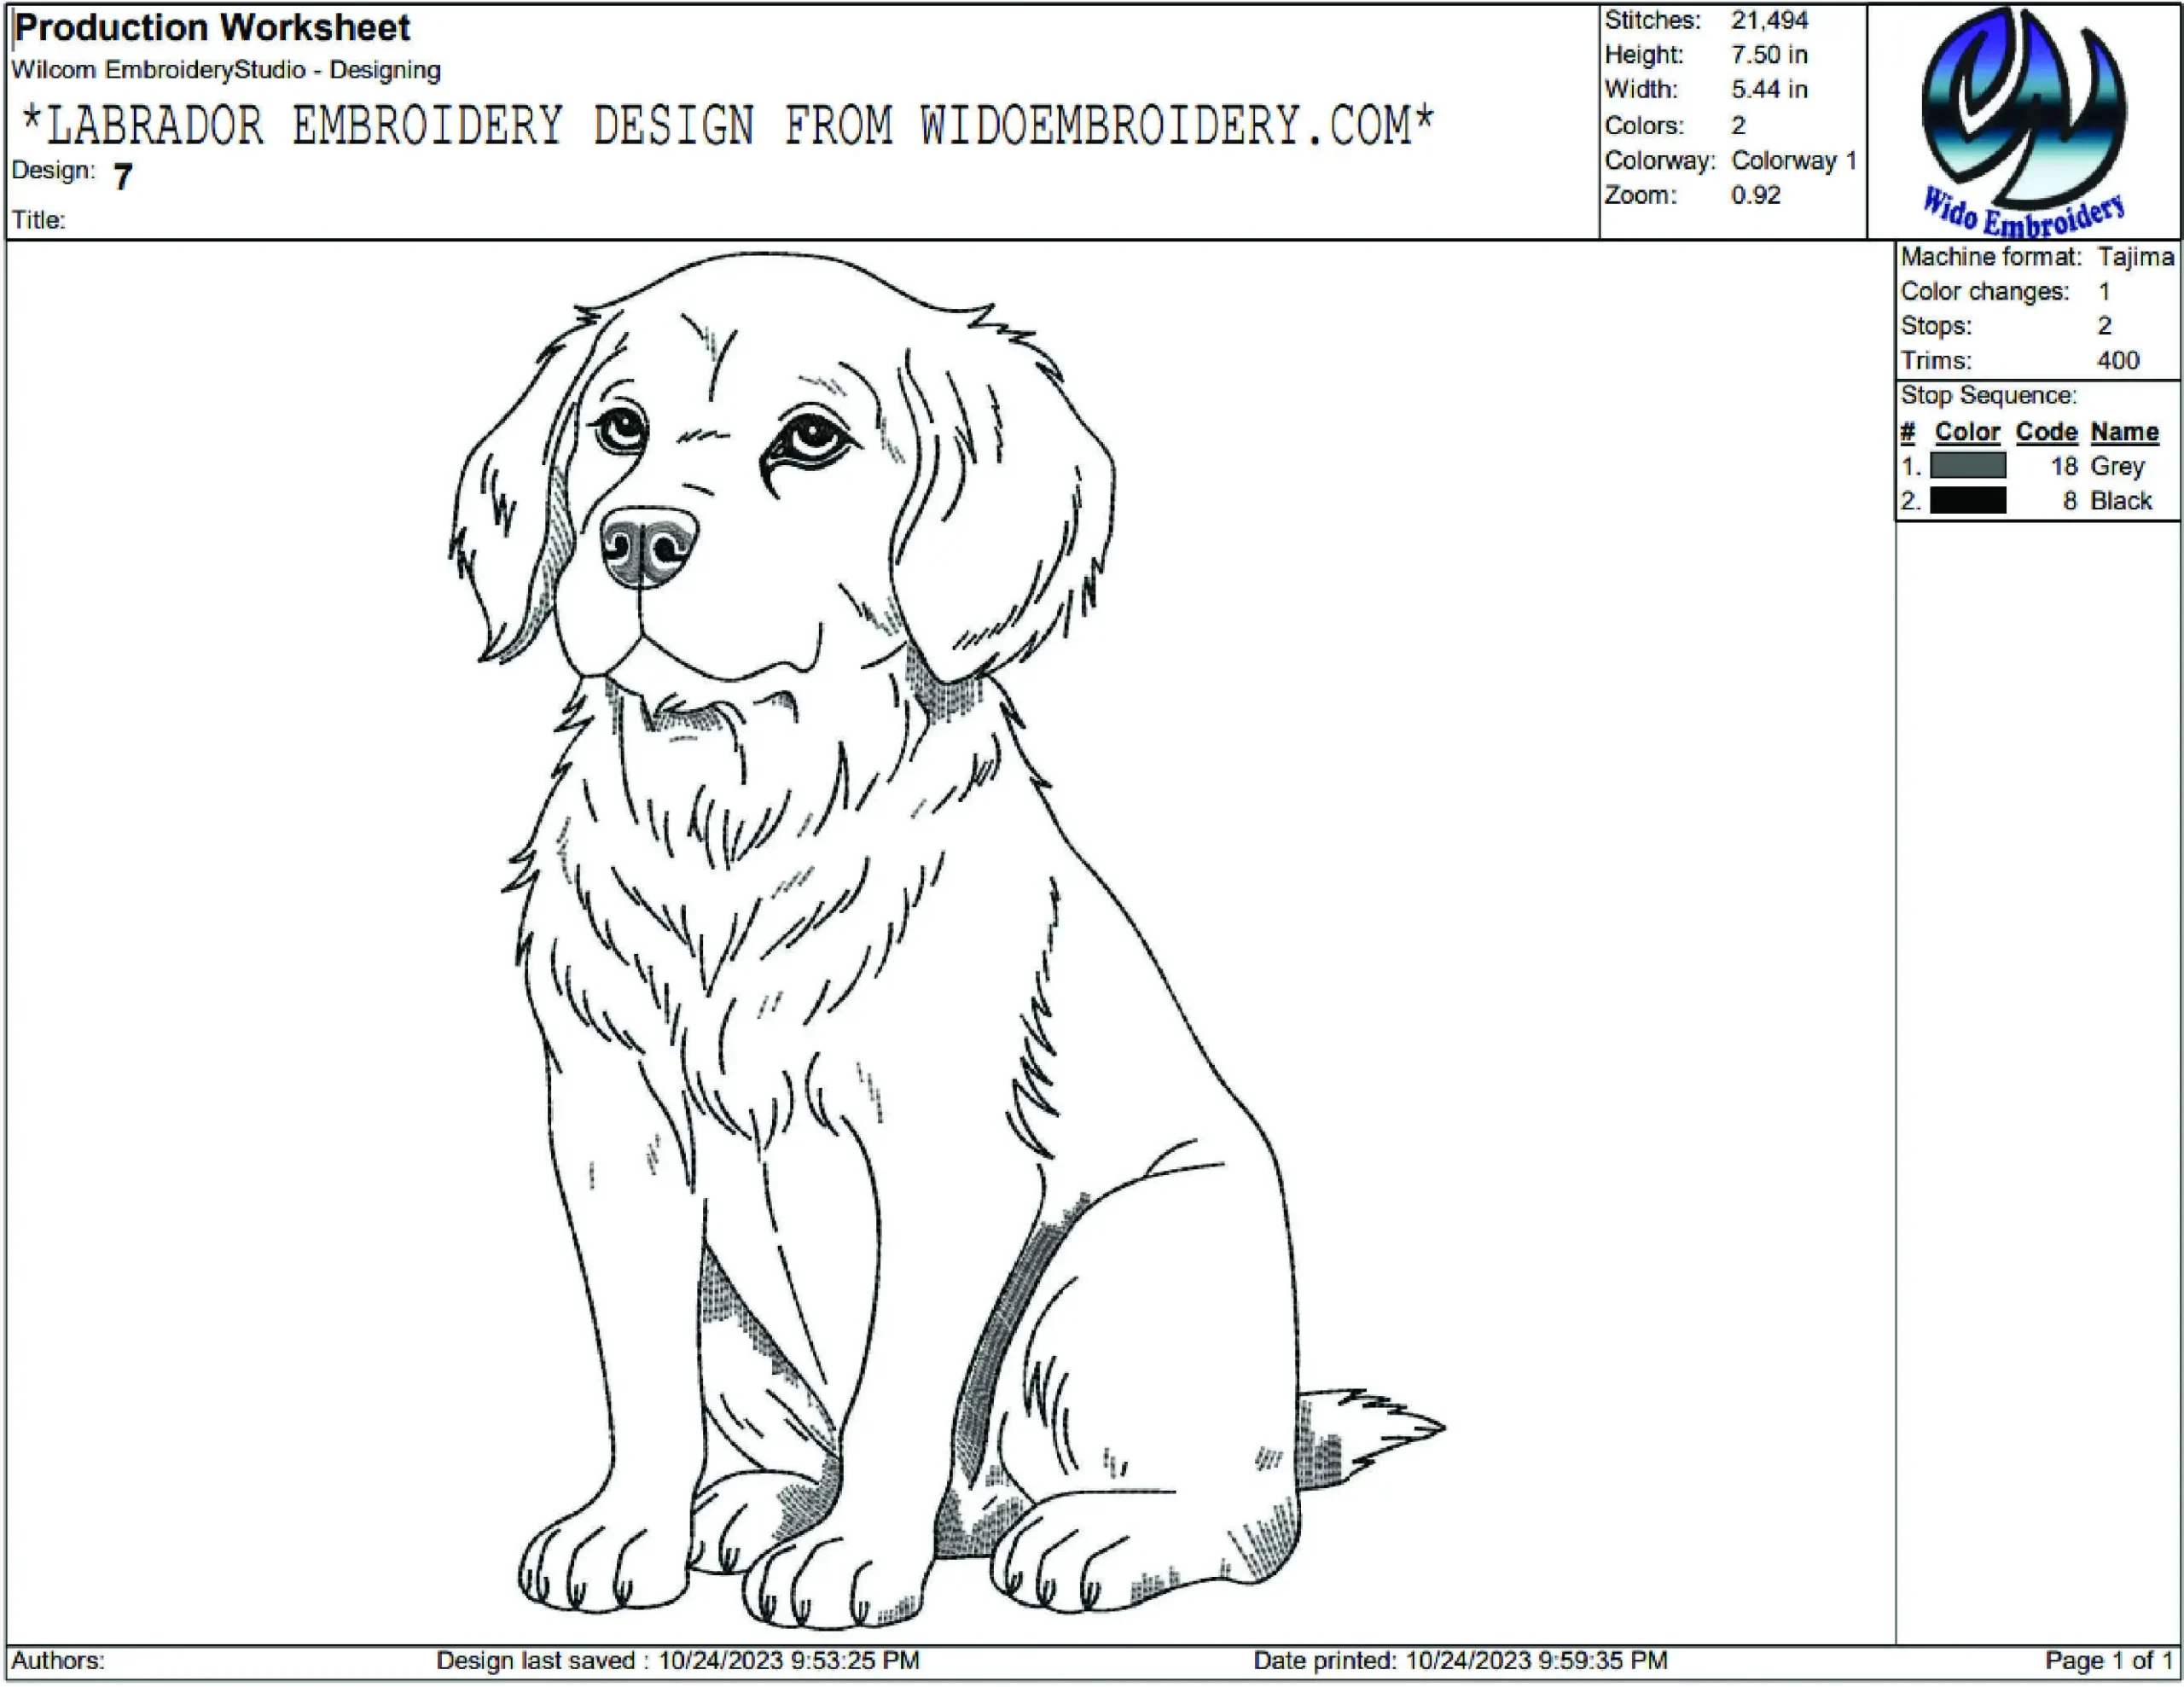
Task: Click the code 18 in Grey row
Action: [x=2064, y=467]
